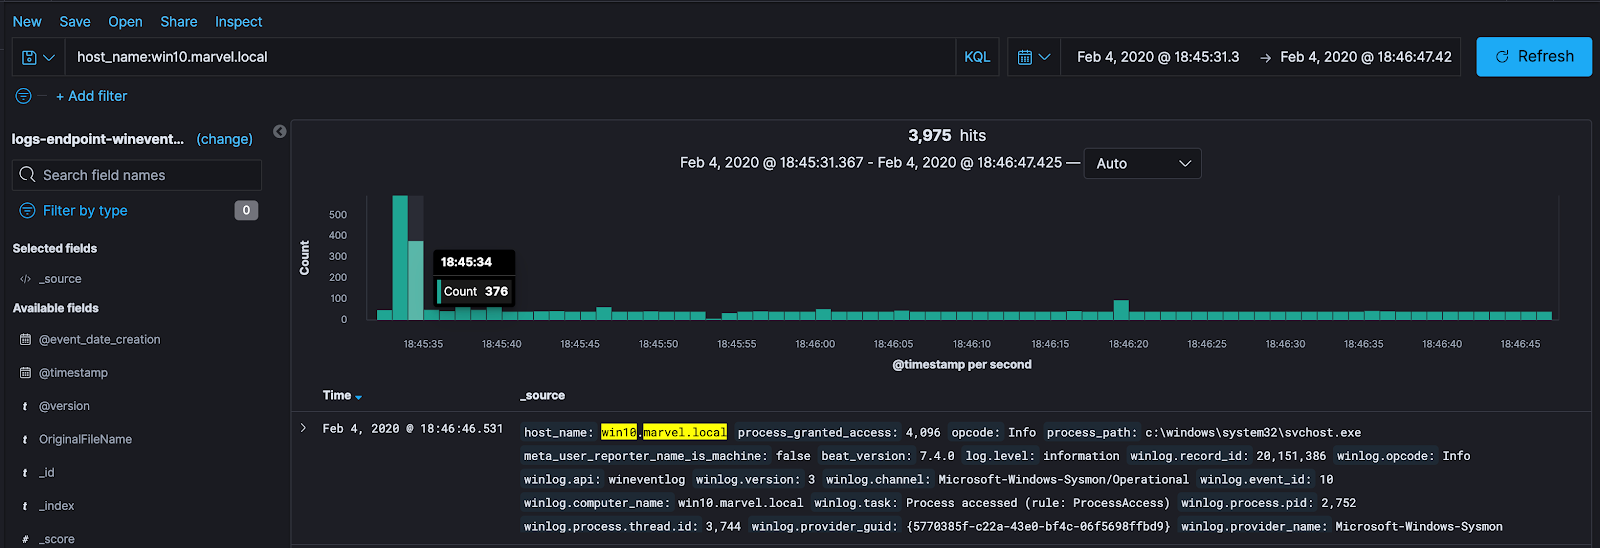The width and height of the screenshot is (1600, 548).
Task: Click the search magnifier in field names box
Action: pyautogui.click(x=27, y=174)
